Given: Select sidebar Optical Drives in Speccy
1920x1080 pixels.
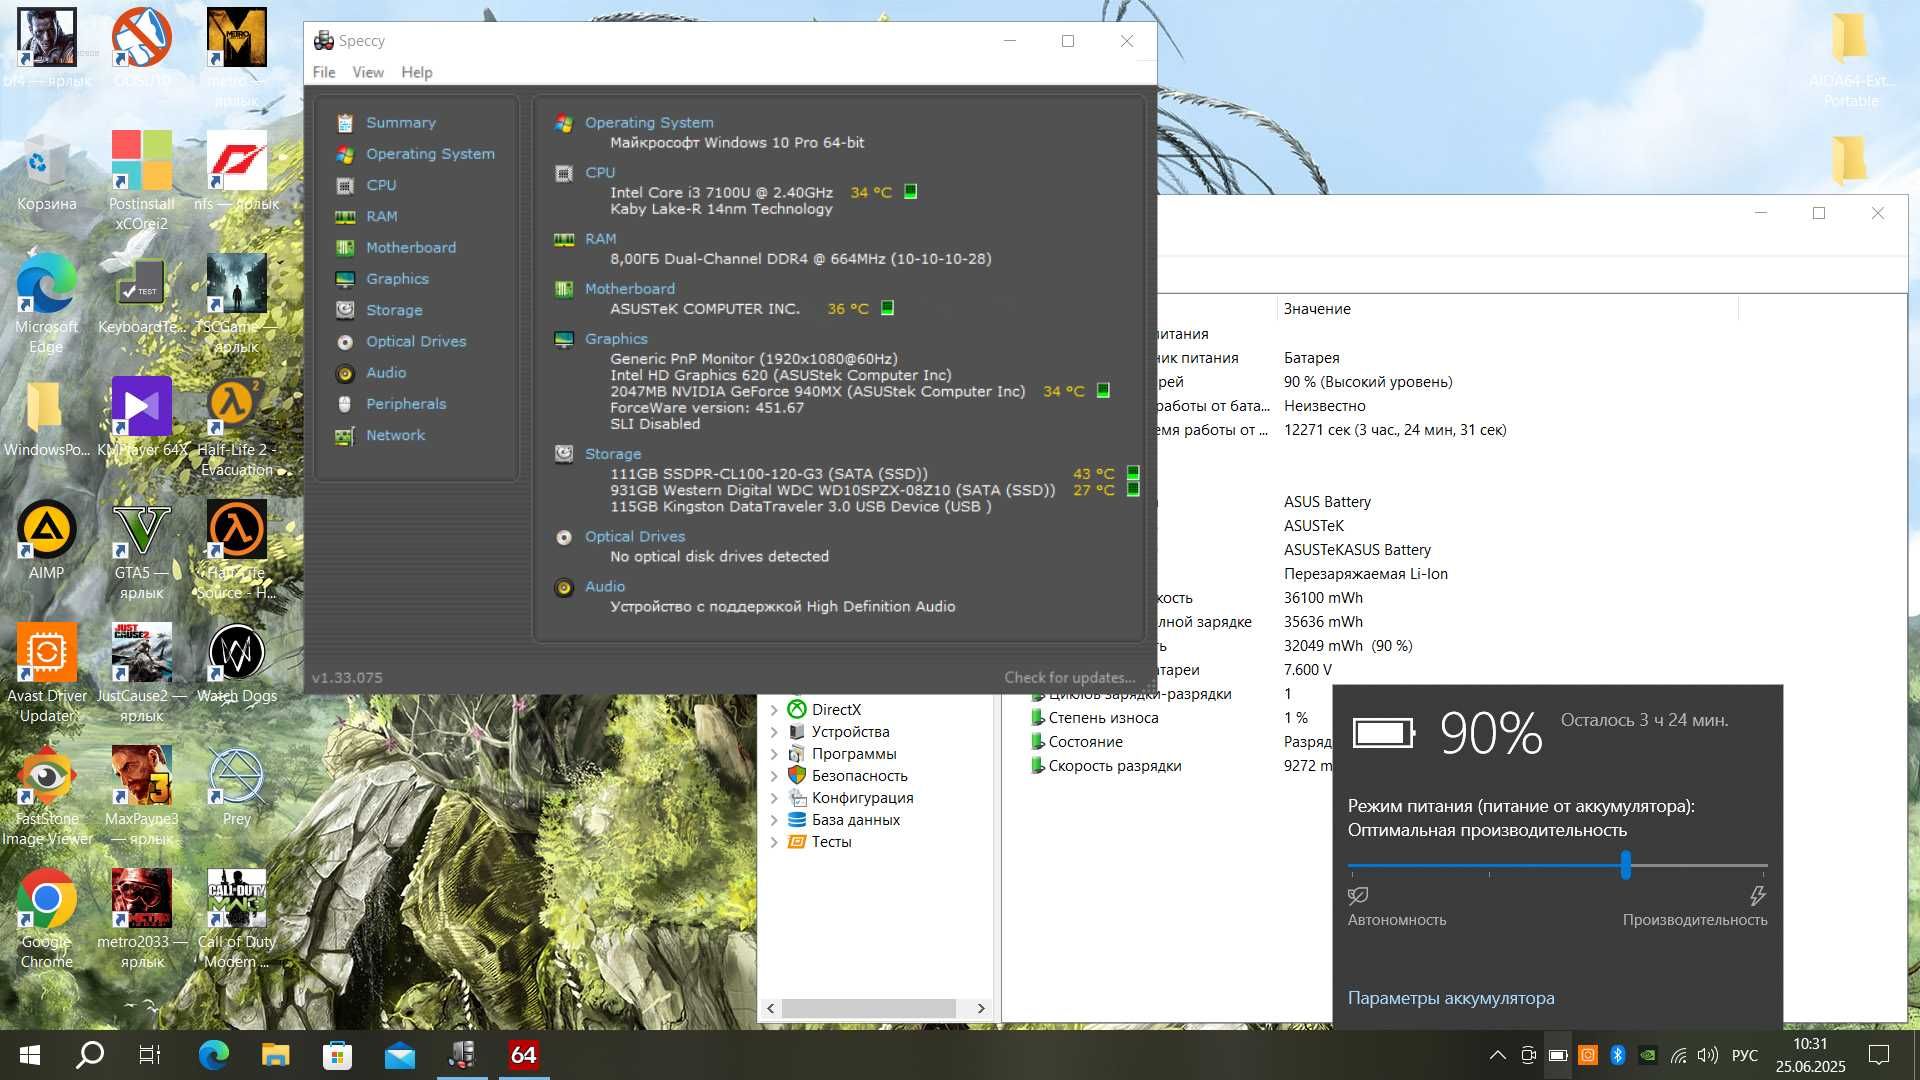Looking at the screenshot, I should point(416,341).
